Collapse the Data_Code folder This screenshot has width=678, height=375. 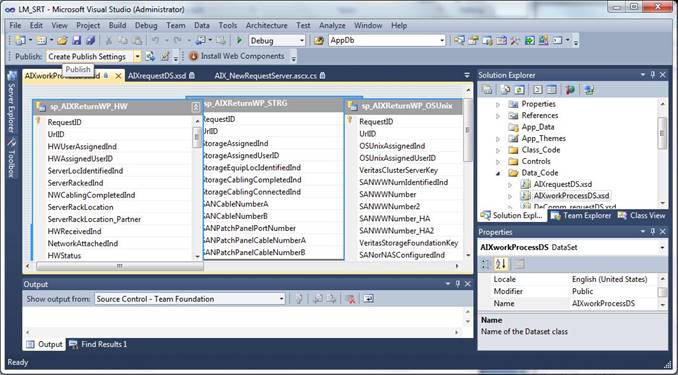pos(498,173)
